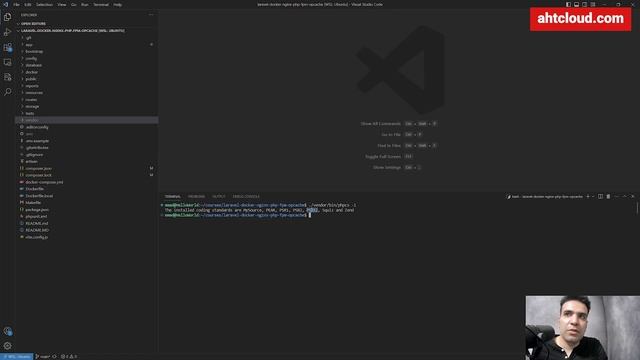
Task: Open the View menu
Action: click(x=62, y=4)
